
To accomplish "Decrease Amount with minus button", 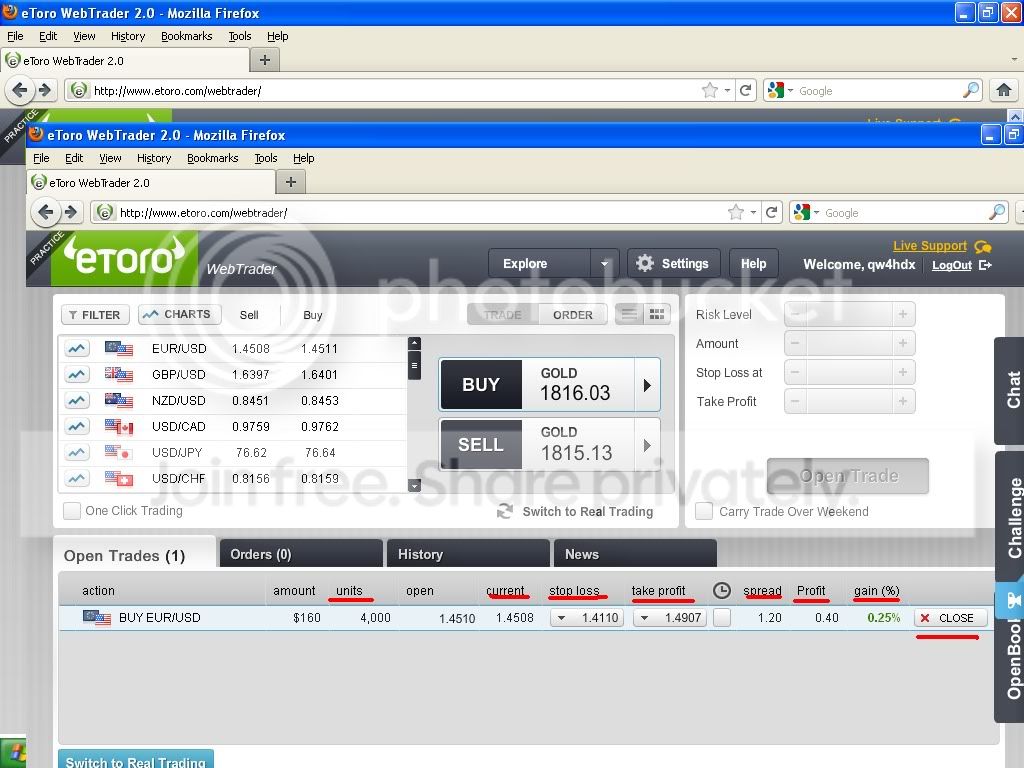I will coord(795,344).
